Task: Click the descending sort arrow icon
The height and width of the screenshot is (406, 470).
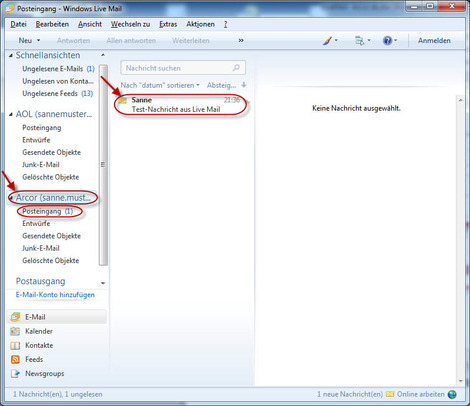Action: coord(244,85)
